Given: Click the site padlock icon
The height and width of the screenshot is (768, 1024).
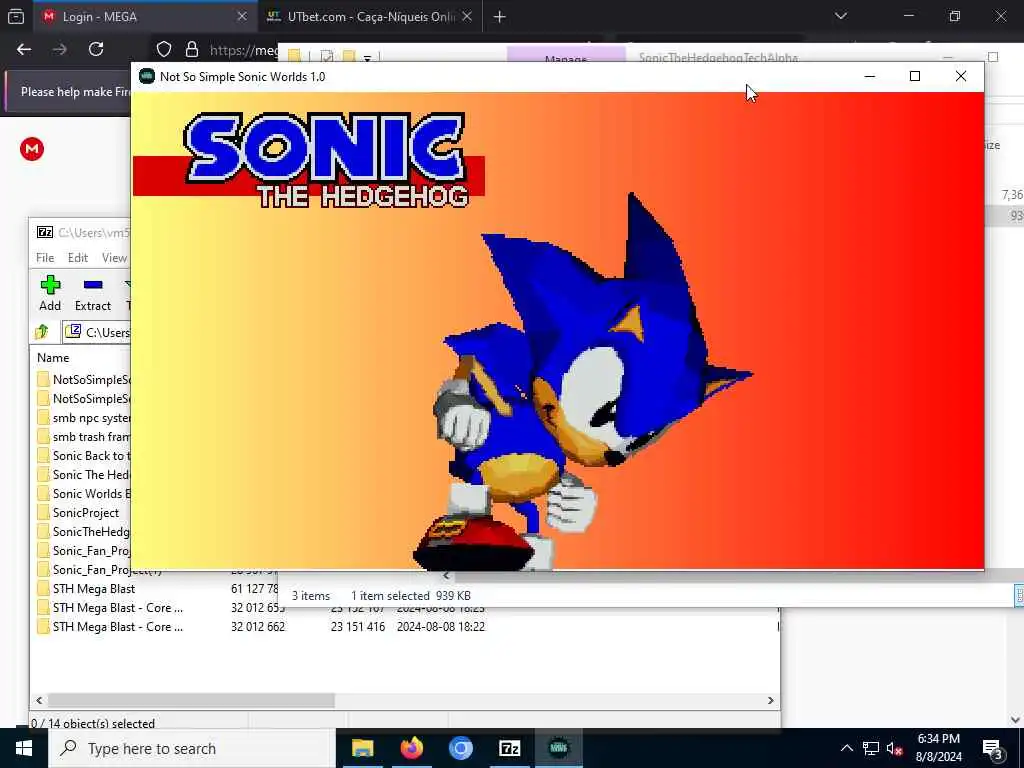Looking at the screenshot, I should [x=191, y=50].
